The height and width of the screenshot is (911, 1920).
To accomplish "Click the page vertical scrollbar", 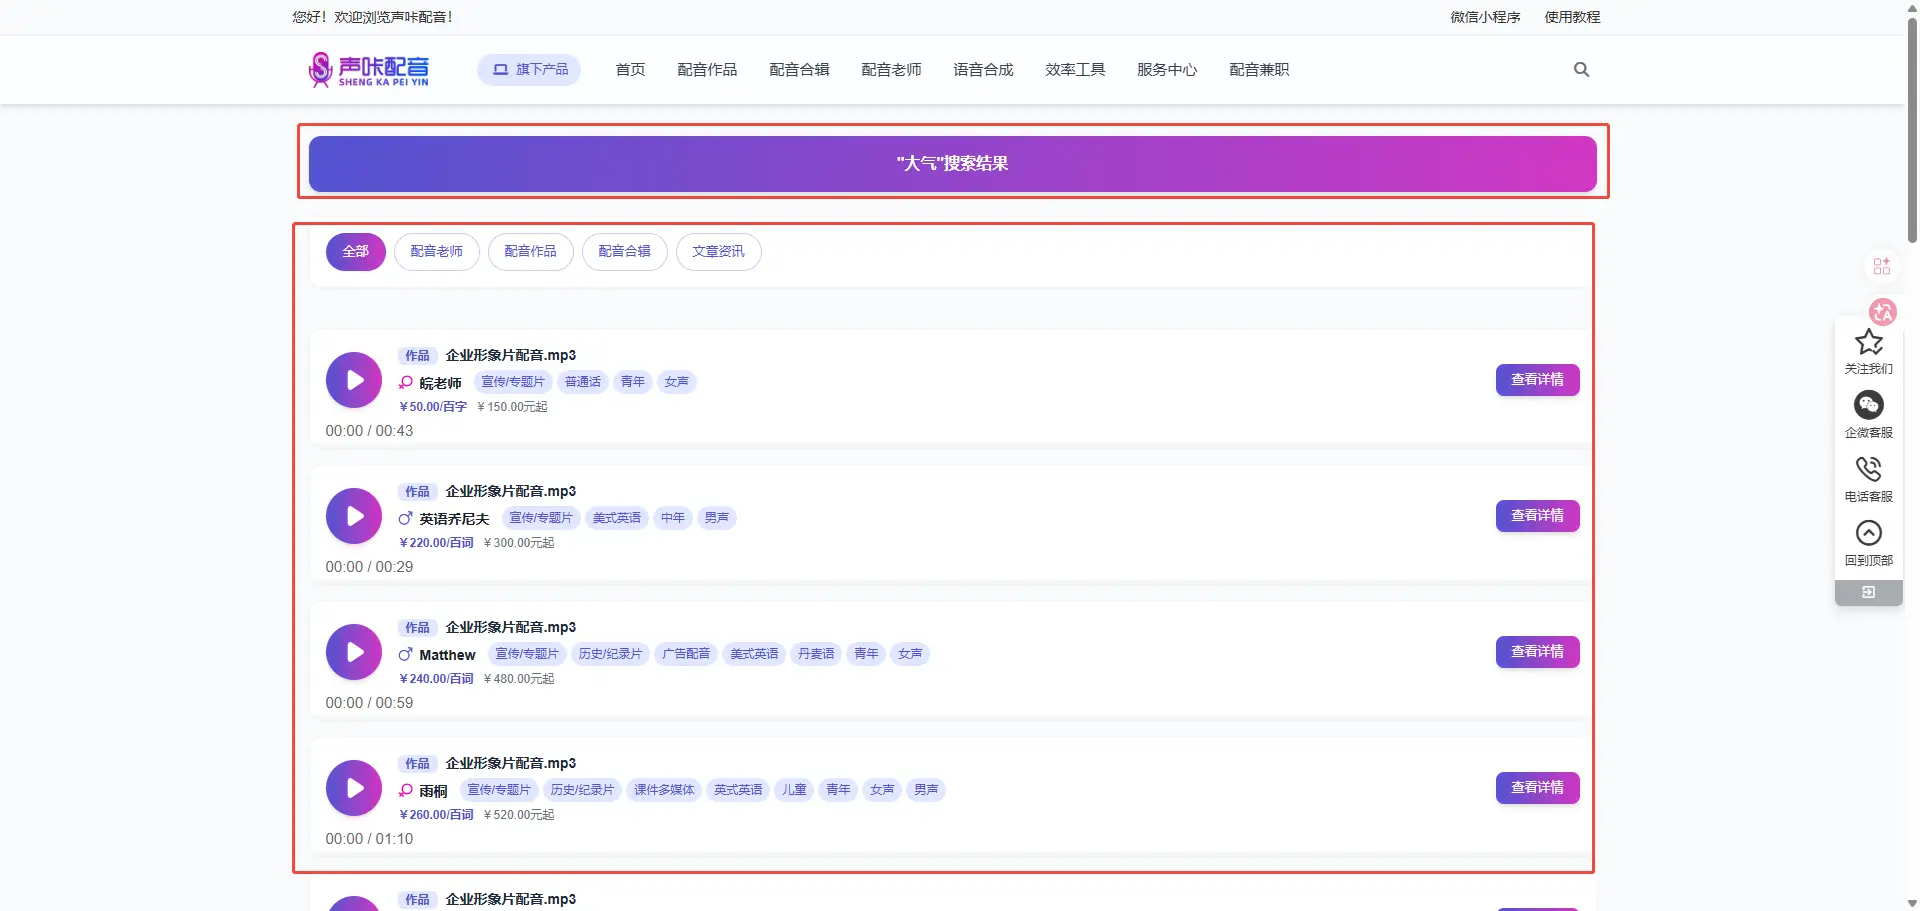I will pyautogui.click(x=1912, y=130).
